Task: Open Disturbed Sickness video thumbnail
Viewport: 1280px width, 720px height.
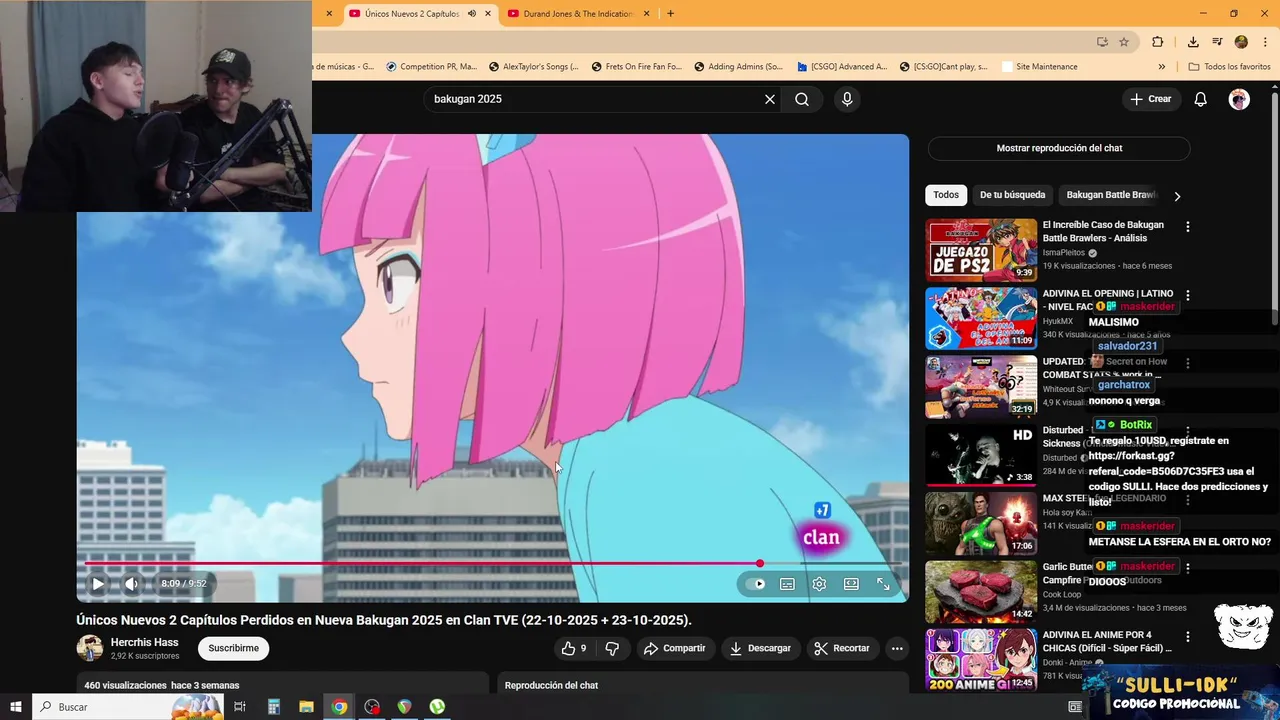Action: coord(981,455)
